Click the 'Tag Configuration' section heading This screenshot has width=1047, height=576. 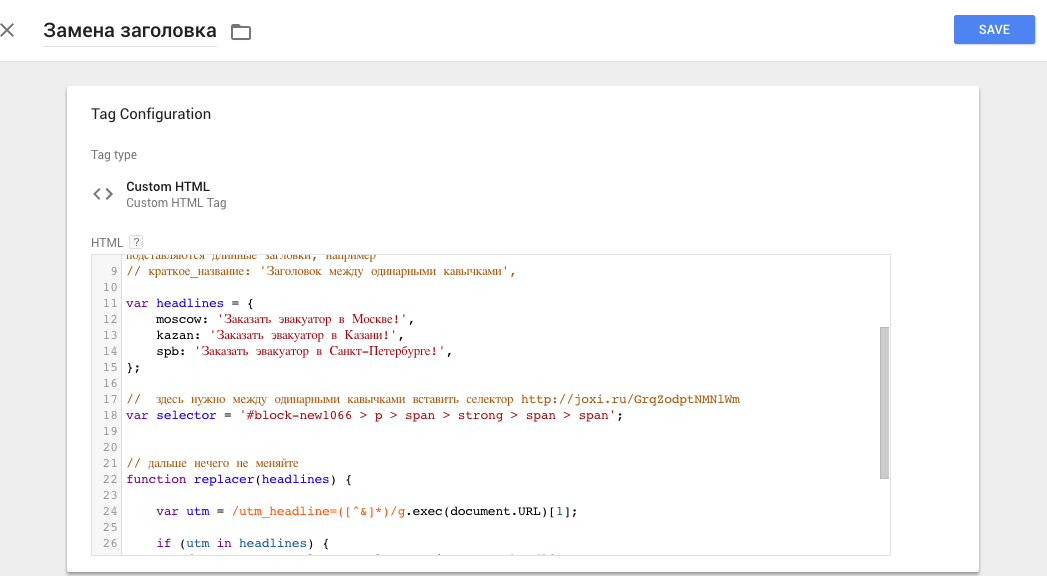(x=151, y=114)
